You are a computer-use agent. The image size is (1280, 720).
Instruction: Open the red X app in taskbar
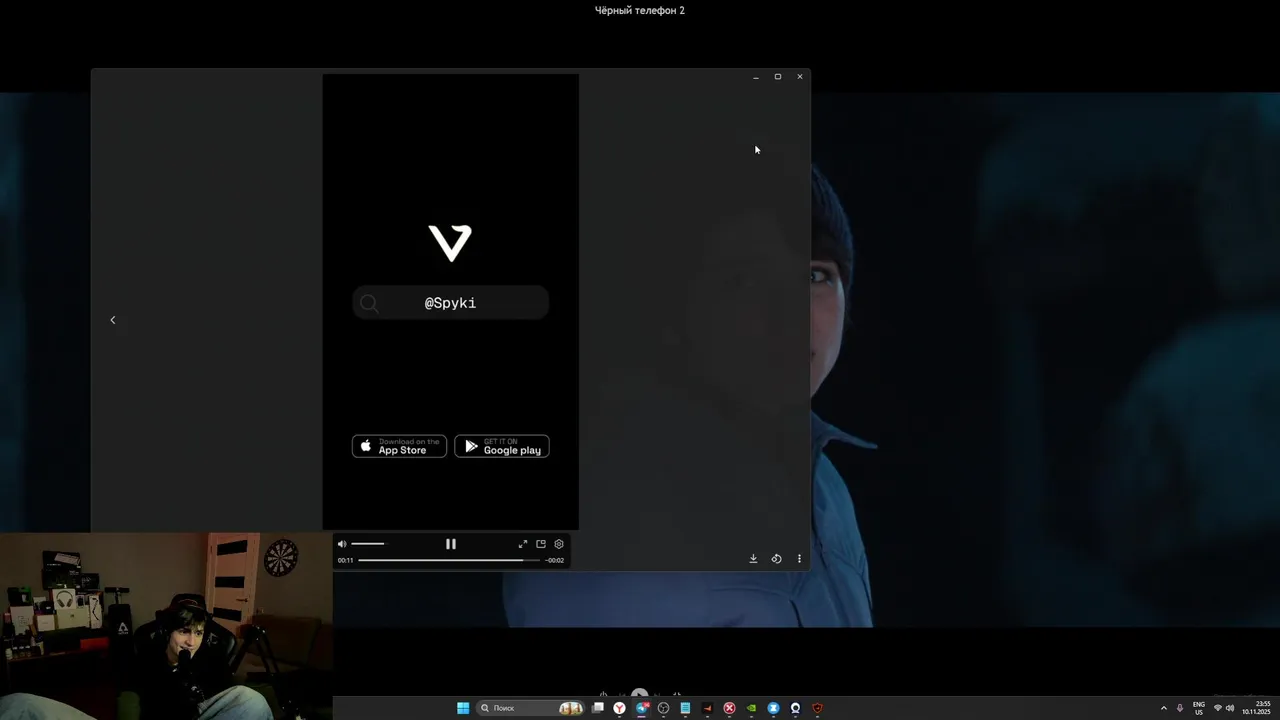coord(729,708)
